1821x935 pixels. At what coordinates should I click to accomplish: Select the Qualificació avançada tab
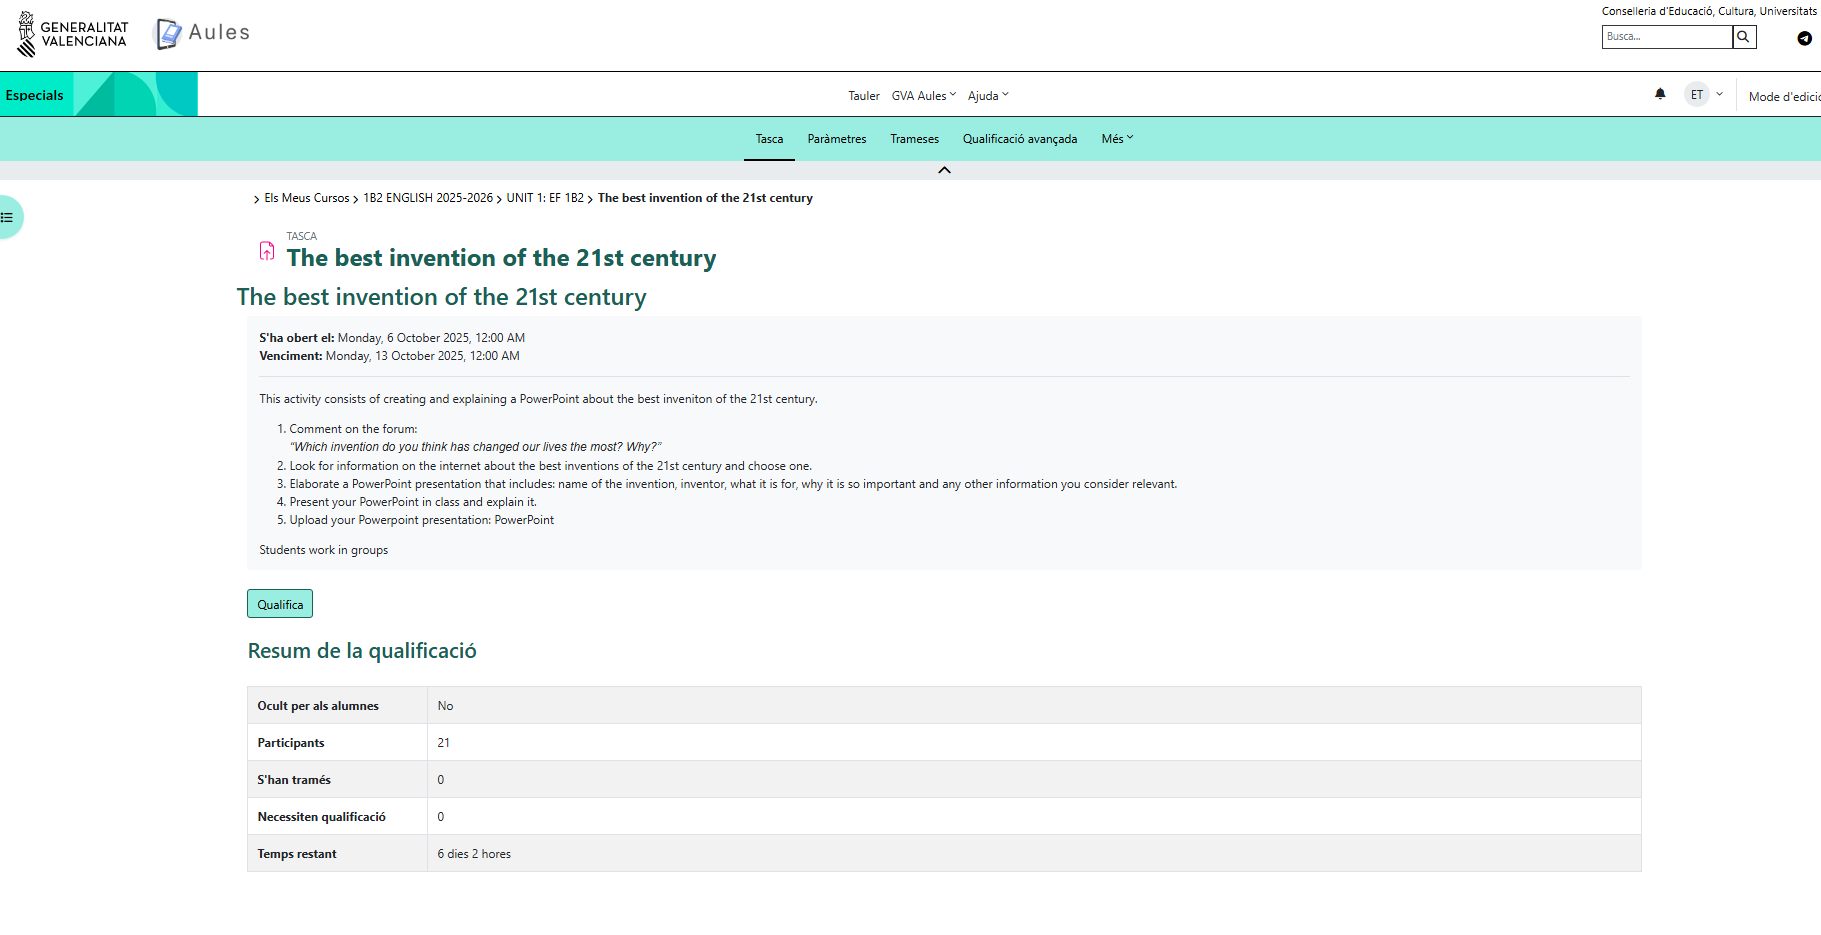pyautogui.click(x=1019, y=139)
